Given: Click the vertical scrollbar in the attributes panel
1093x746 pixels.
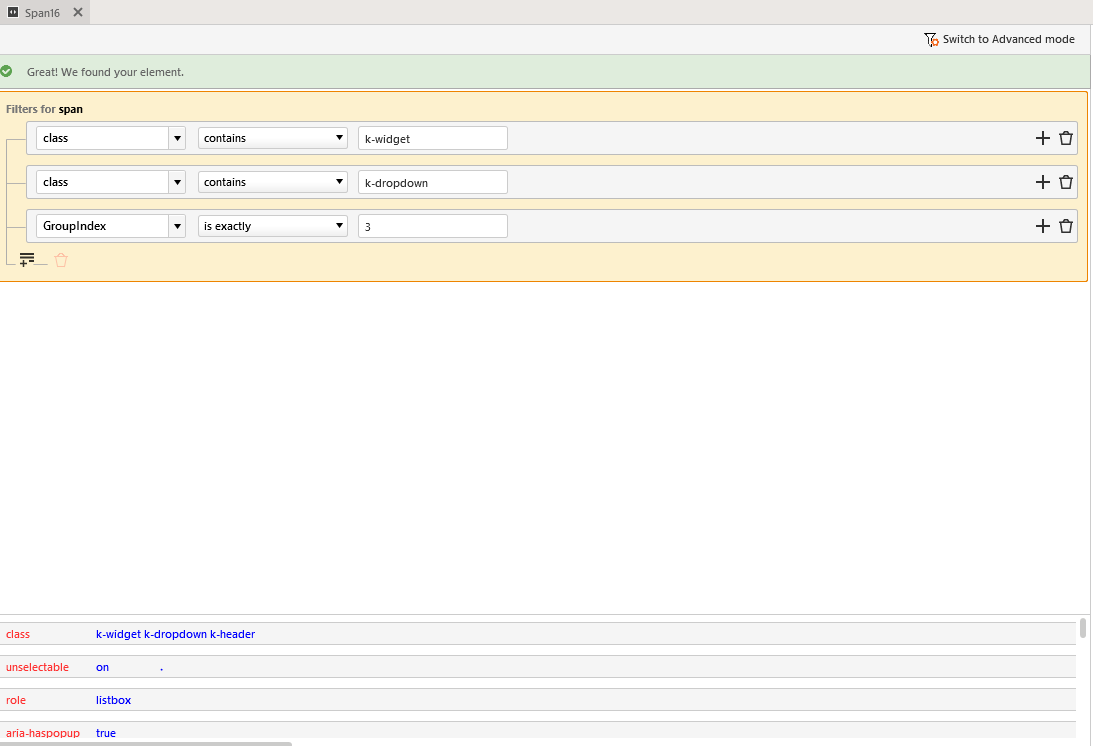Looking at the screenshot, I should tap(1083, 628).
